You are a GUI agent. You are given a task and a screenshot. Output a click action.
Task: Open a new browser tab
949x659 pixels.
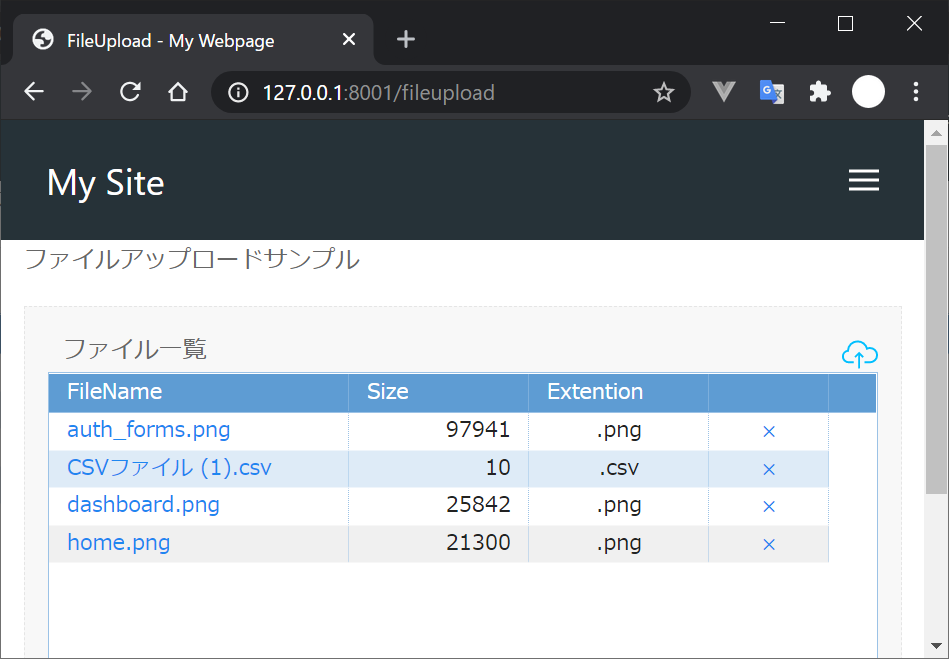coord(406,39)
